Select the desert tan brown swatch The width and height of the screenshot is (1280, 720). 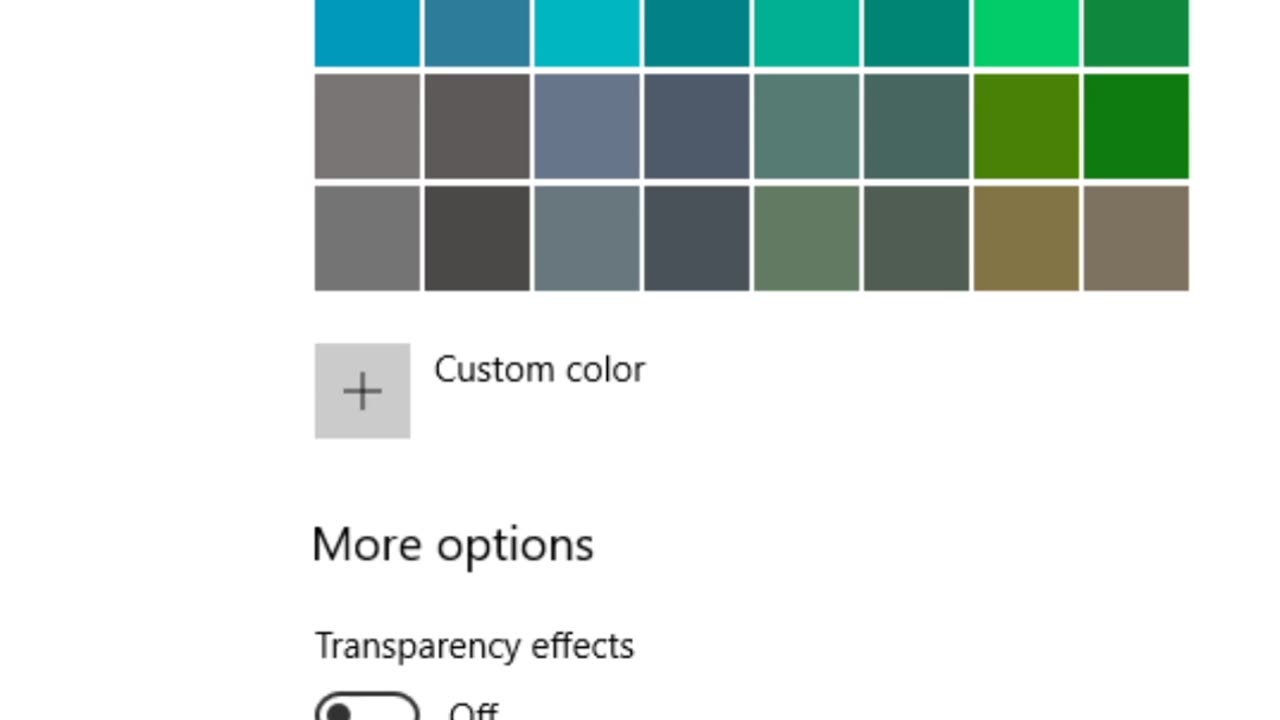click(1136, 238)
